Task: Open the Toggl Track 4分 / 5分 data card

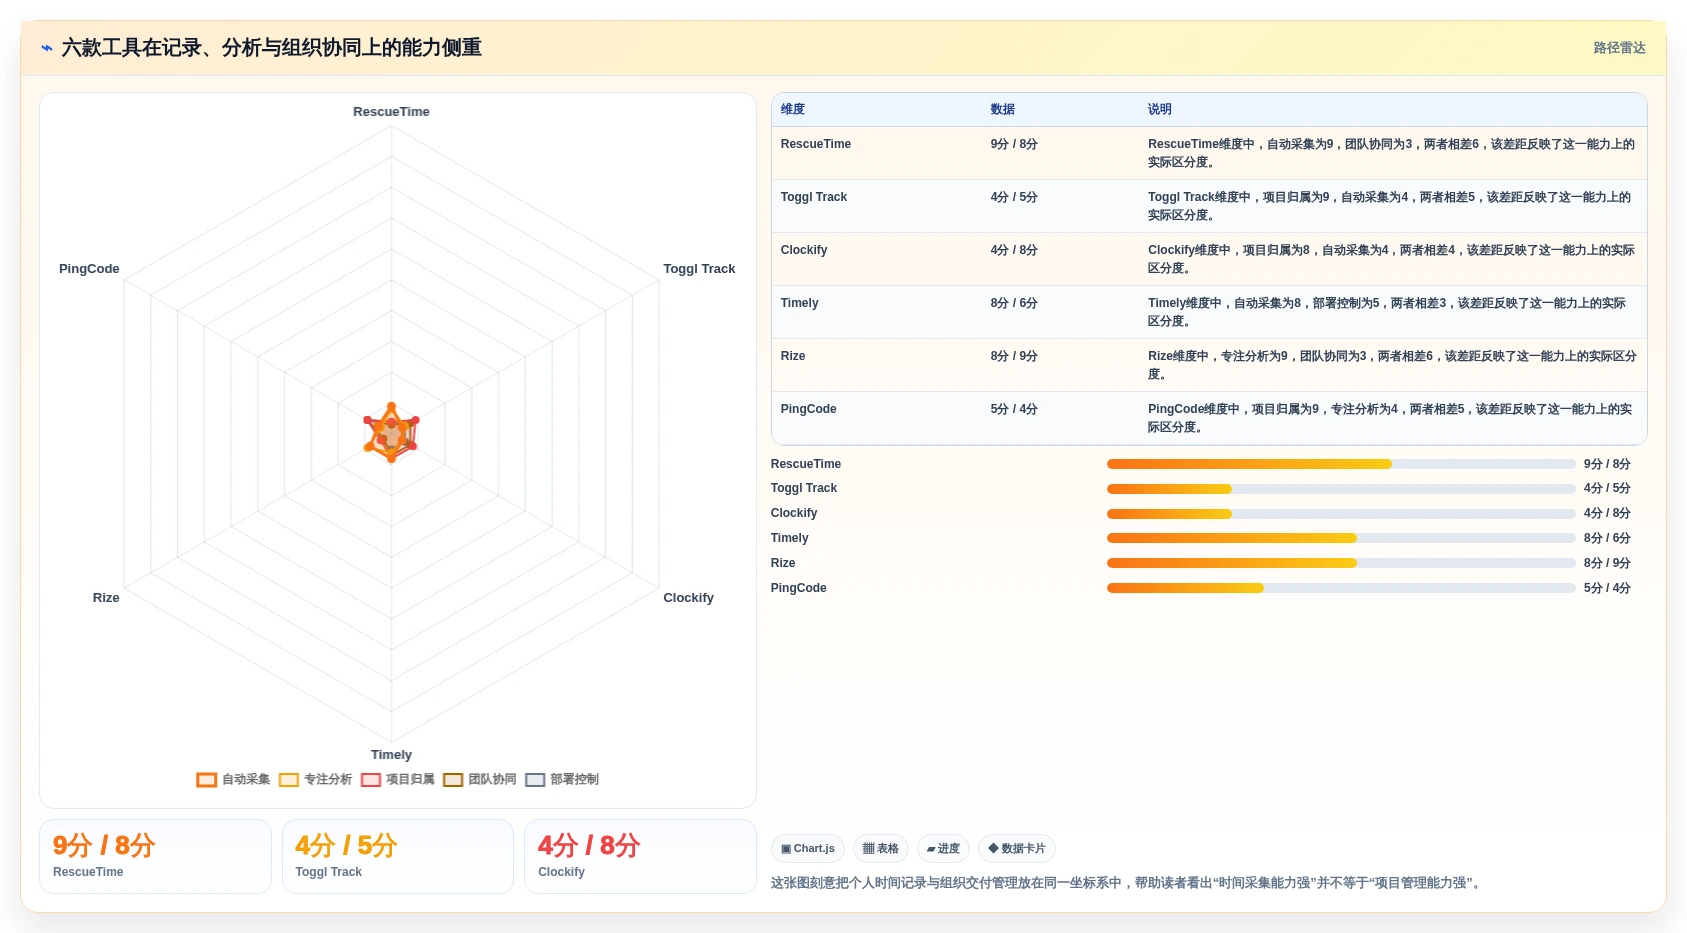Action: coord(398,857)
